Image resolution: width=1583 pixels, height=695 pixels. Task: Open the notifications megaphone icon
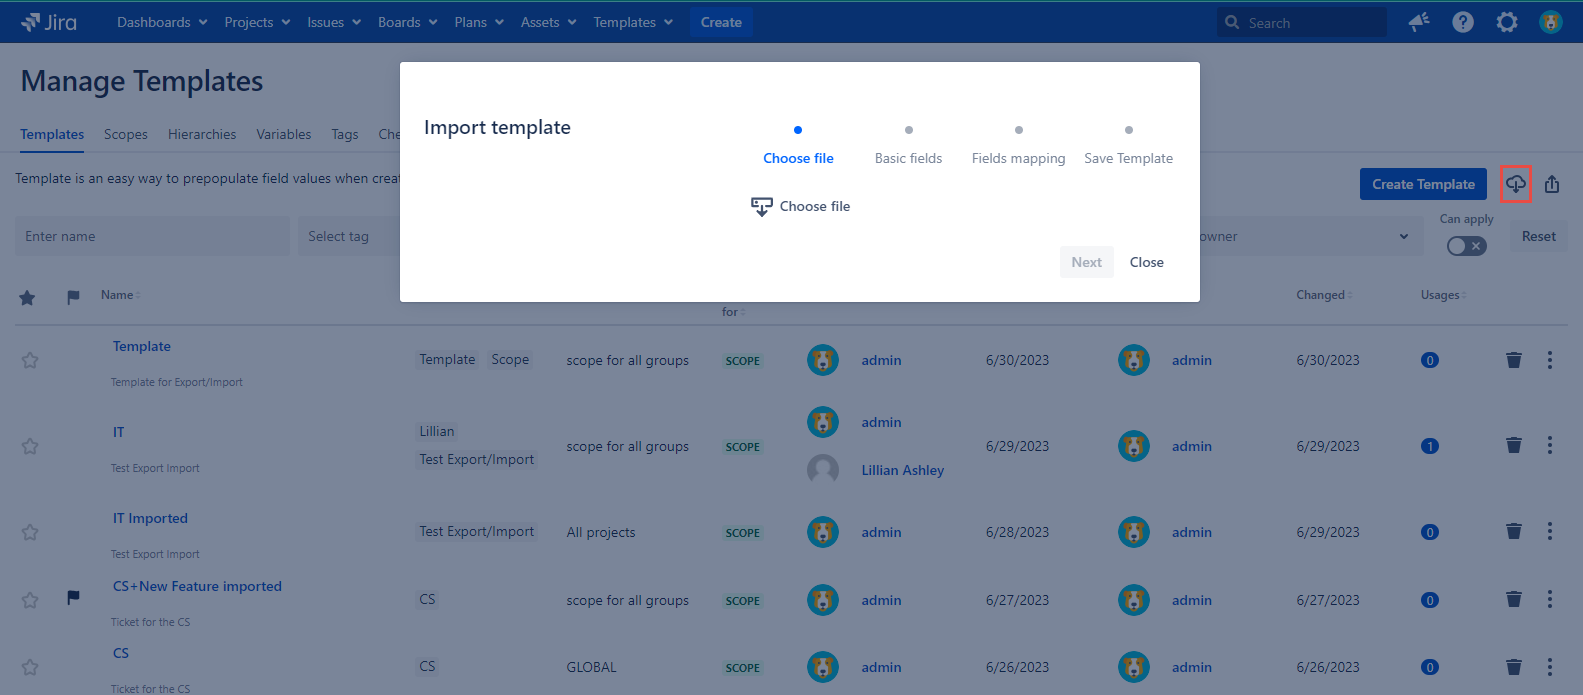coord(1419,22)
